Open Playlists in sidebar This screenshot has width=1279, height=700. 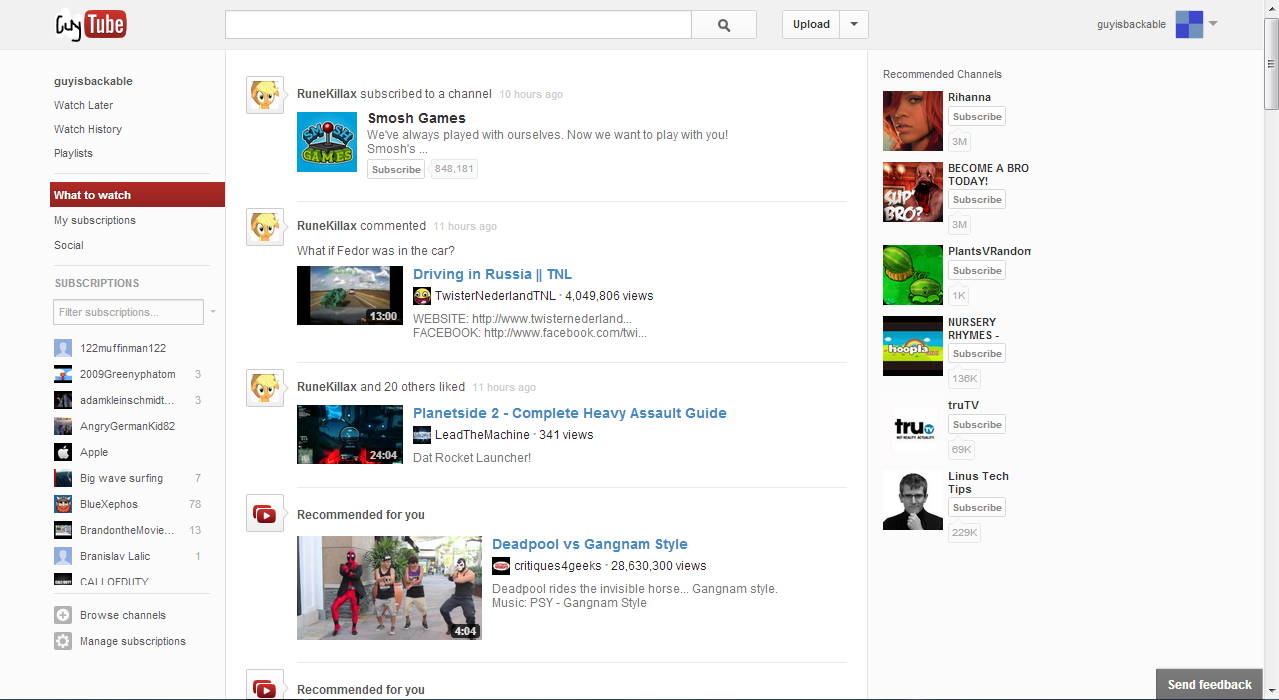pos(73,153)
